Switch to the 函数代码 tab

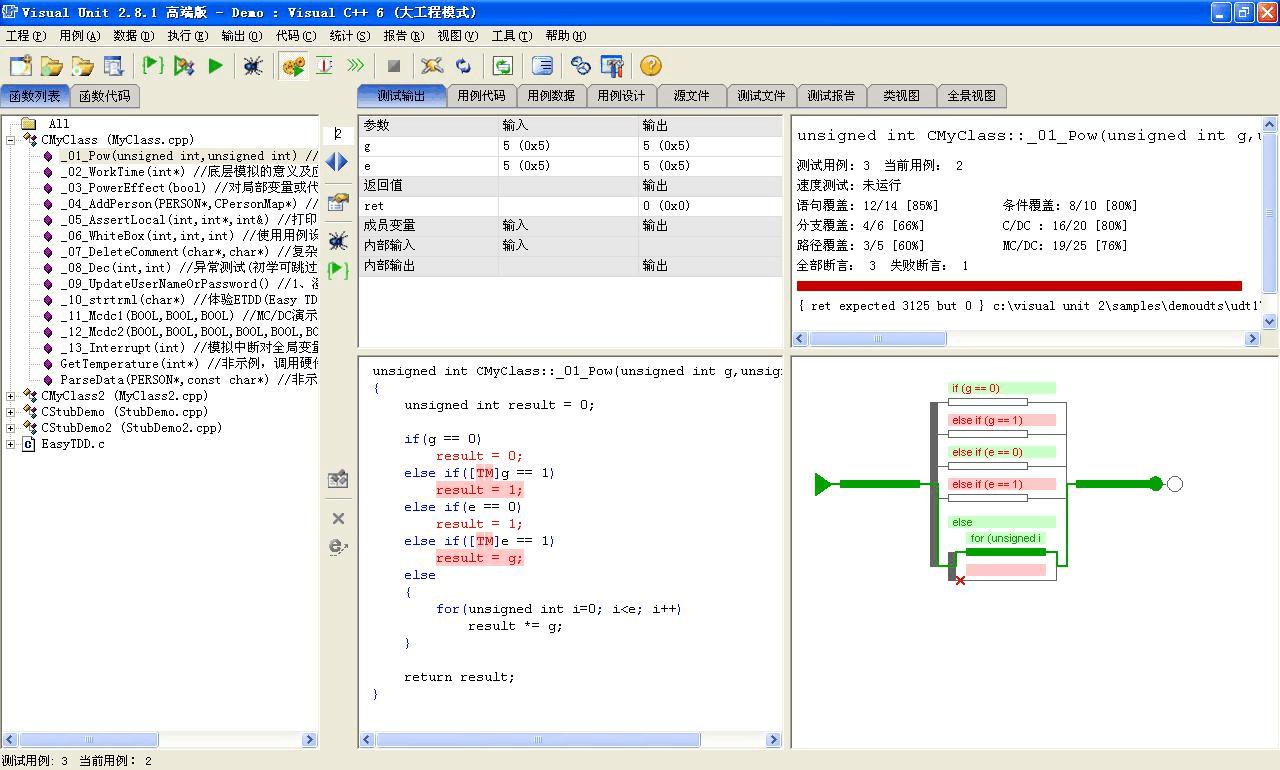104,96
